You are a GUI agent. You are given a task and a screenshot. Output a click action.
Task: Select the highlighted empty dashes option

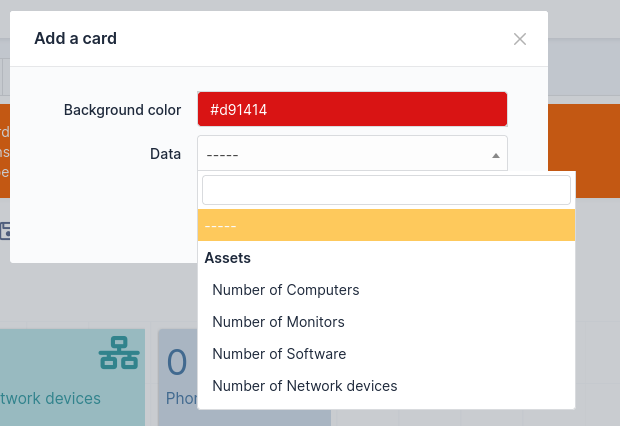pos(386,226)
